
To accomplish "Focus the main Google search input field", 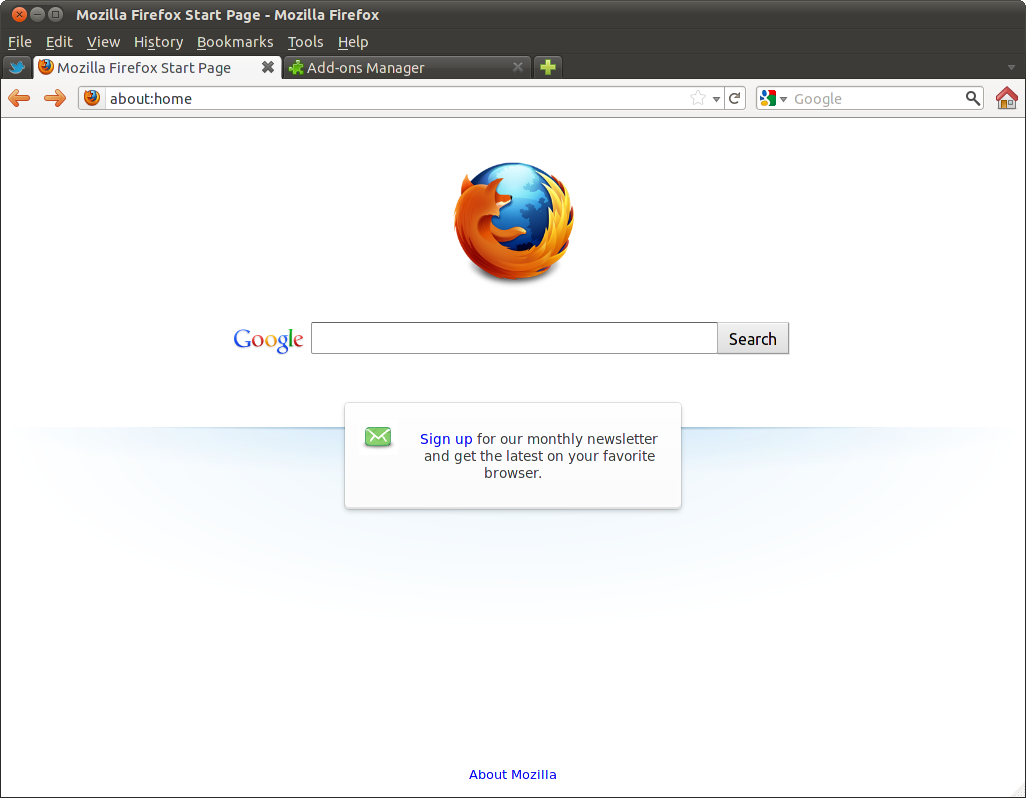I will click(514, 338).
